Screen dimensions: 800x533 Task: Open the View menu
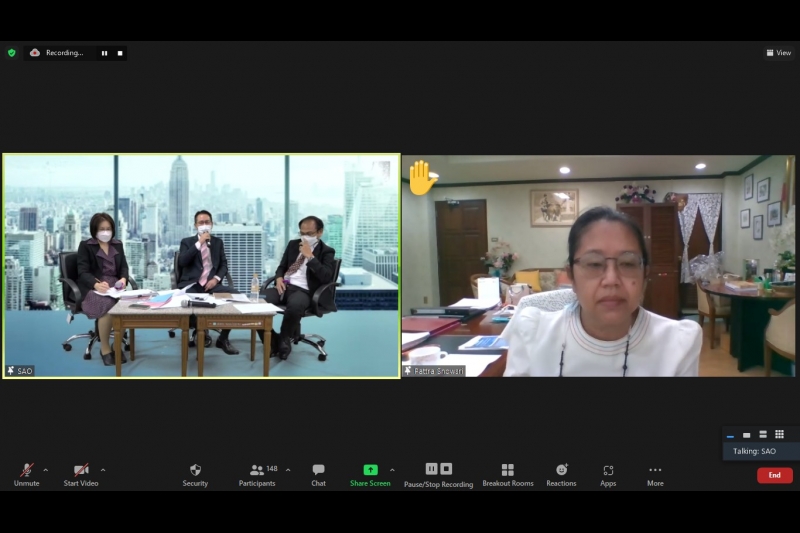point(778,53)
